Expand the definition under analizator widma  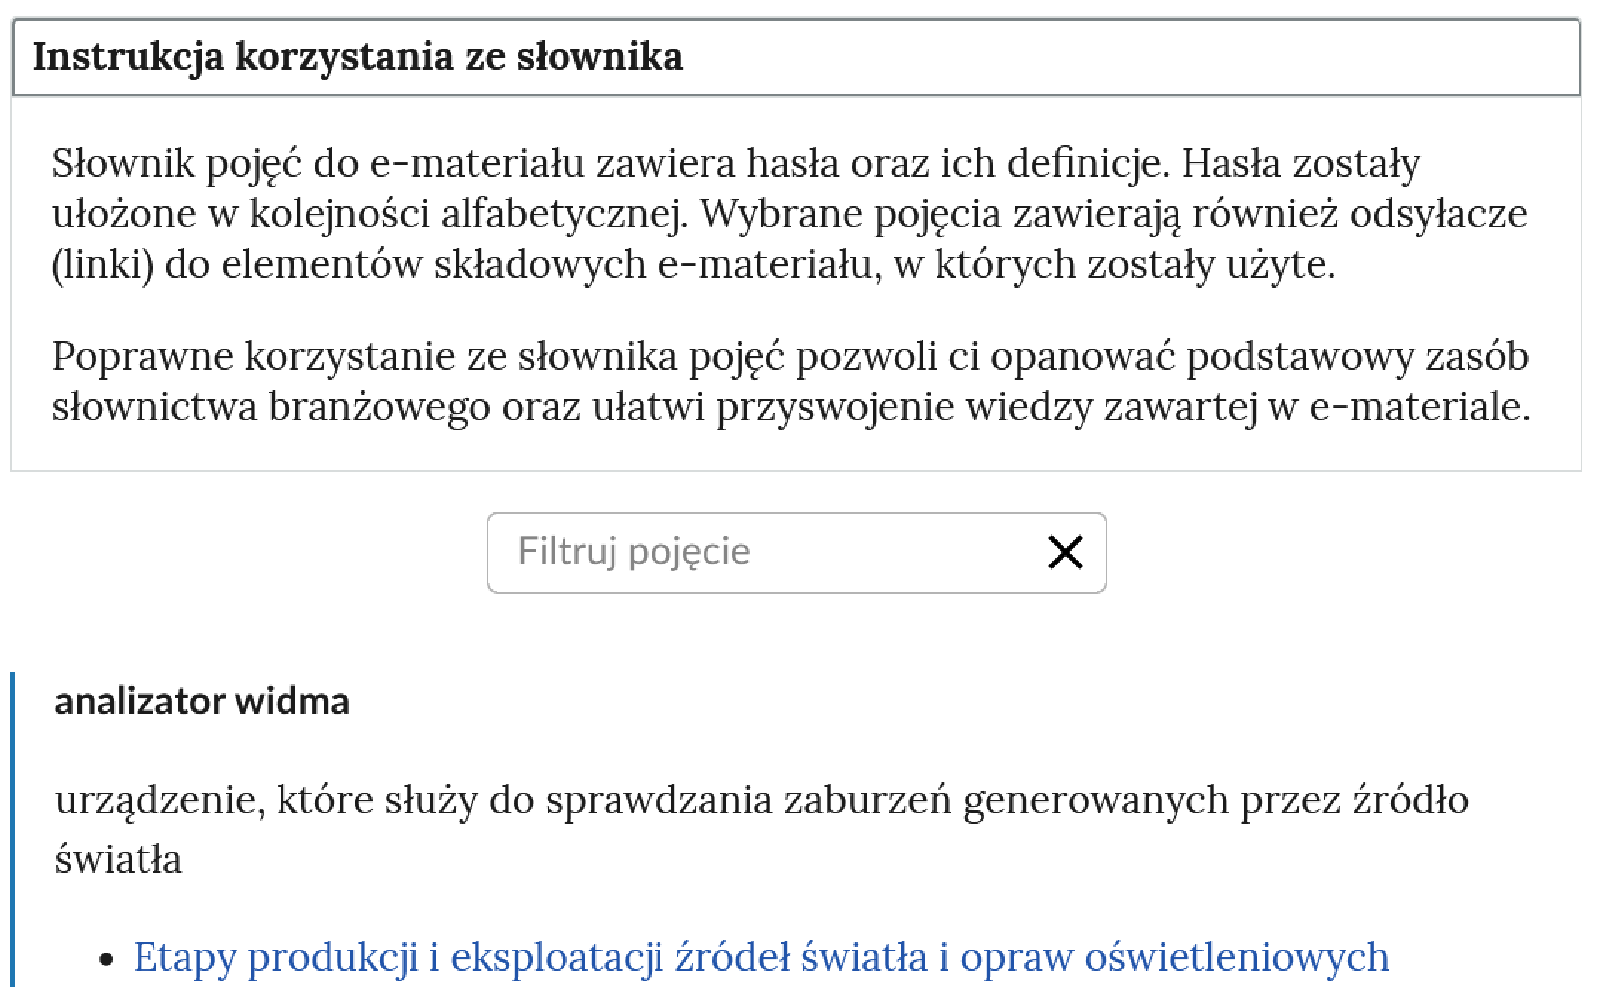pyautogui.click(x=200, y=701)
